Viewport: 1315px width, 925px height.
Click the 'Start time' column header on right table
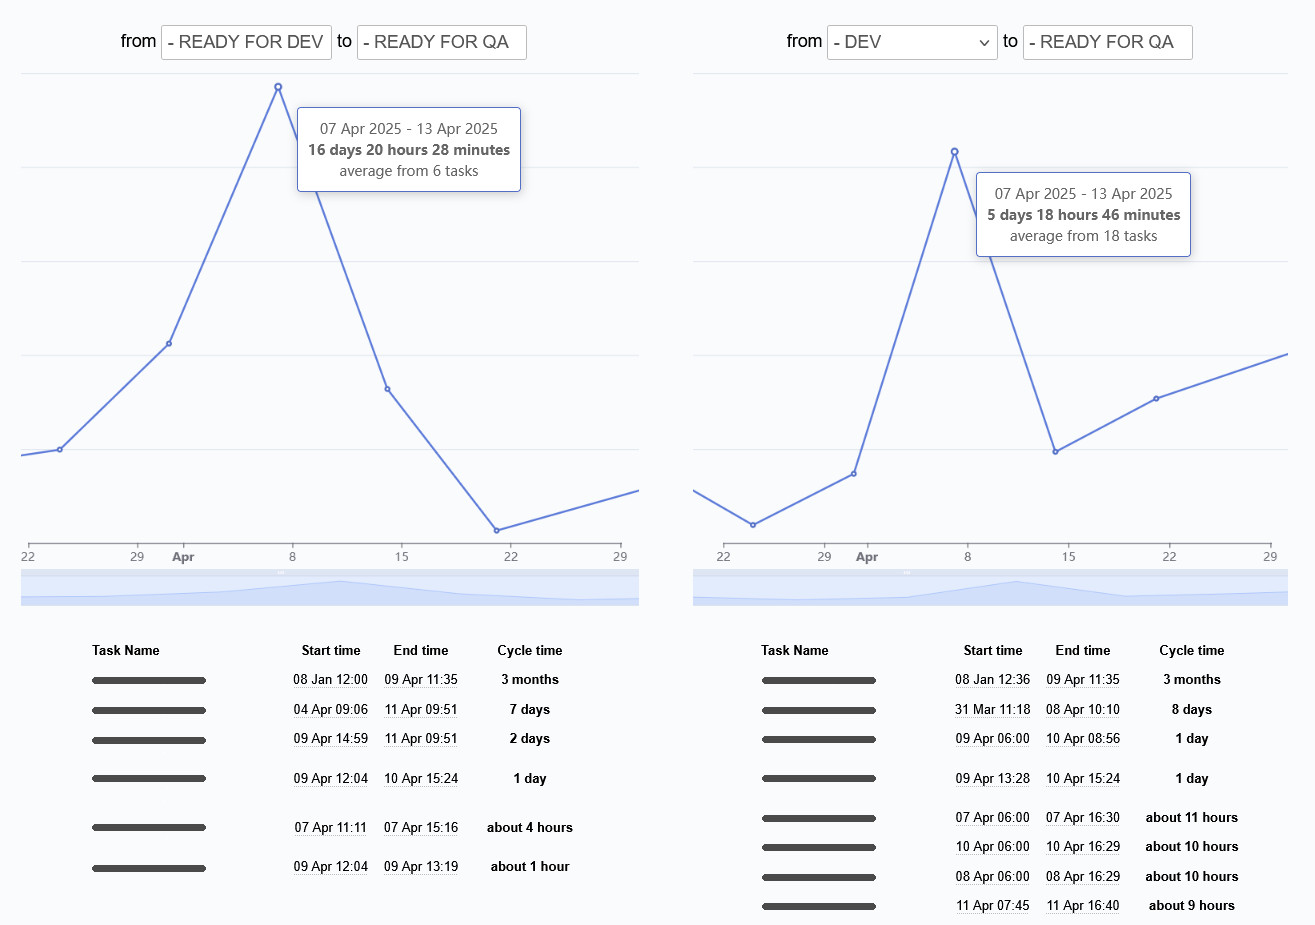993,650
